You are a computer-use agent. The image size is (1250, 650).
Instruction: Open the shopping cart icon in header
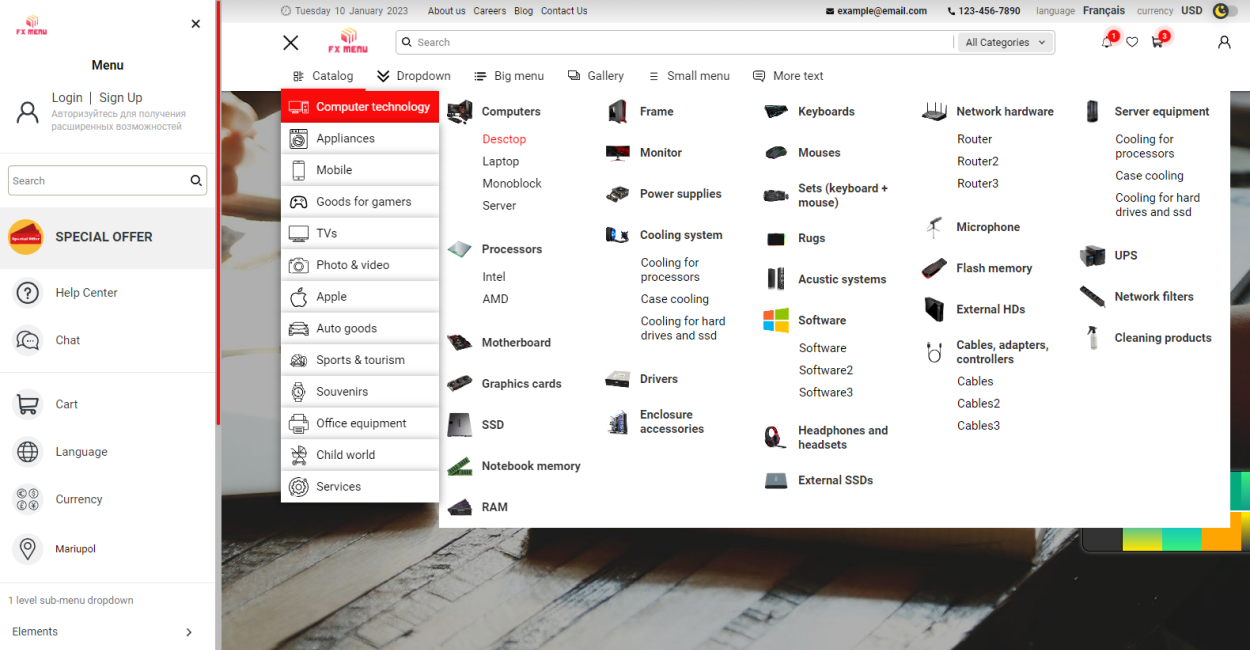(x=1158, y=42)
